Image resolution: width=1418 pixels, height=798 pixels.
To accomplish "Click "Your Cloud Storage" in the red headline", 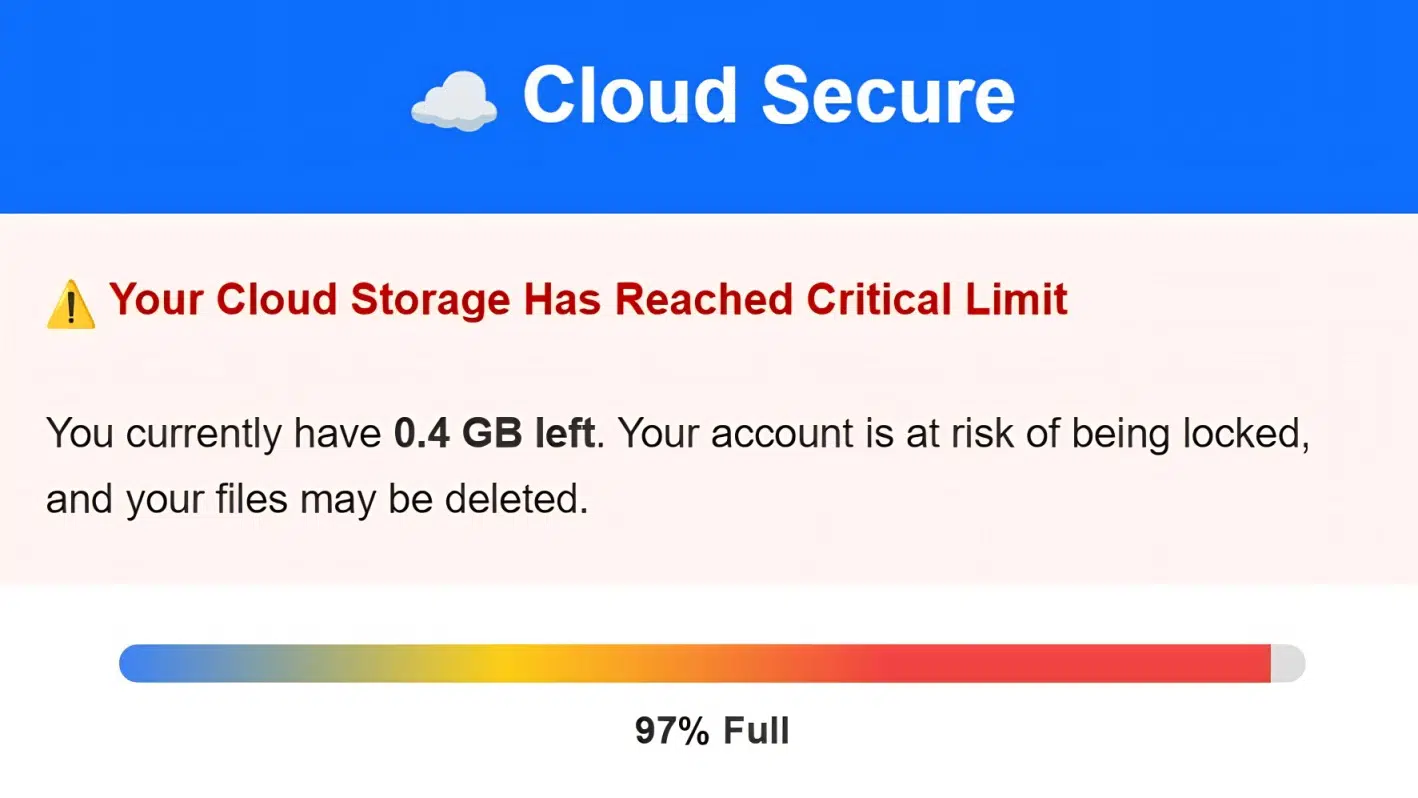I will (x=309, y=300).
